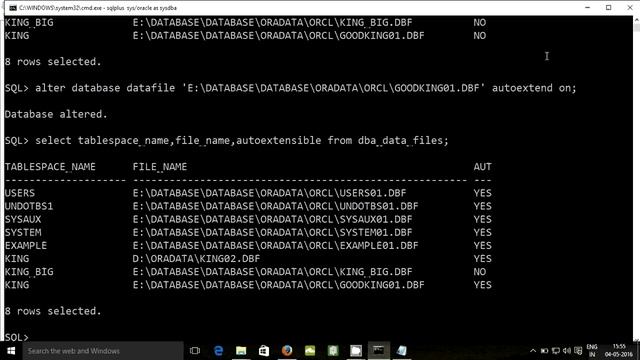Click the Search the web and Windows box
The width and height of the screenshot is (640, 360).
pyautogui.click(x=103, y=351)
